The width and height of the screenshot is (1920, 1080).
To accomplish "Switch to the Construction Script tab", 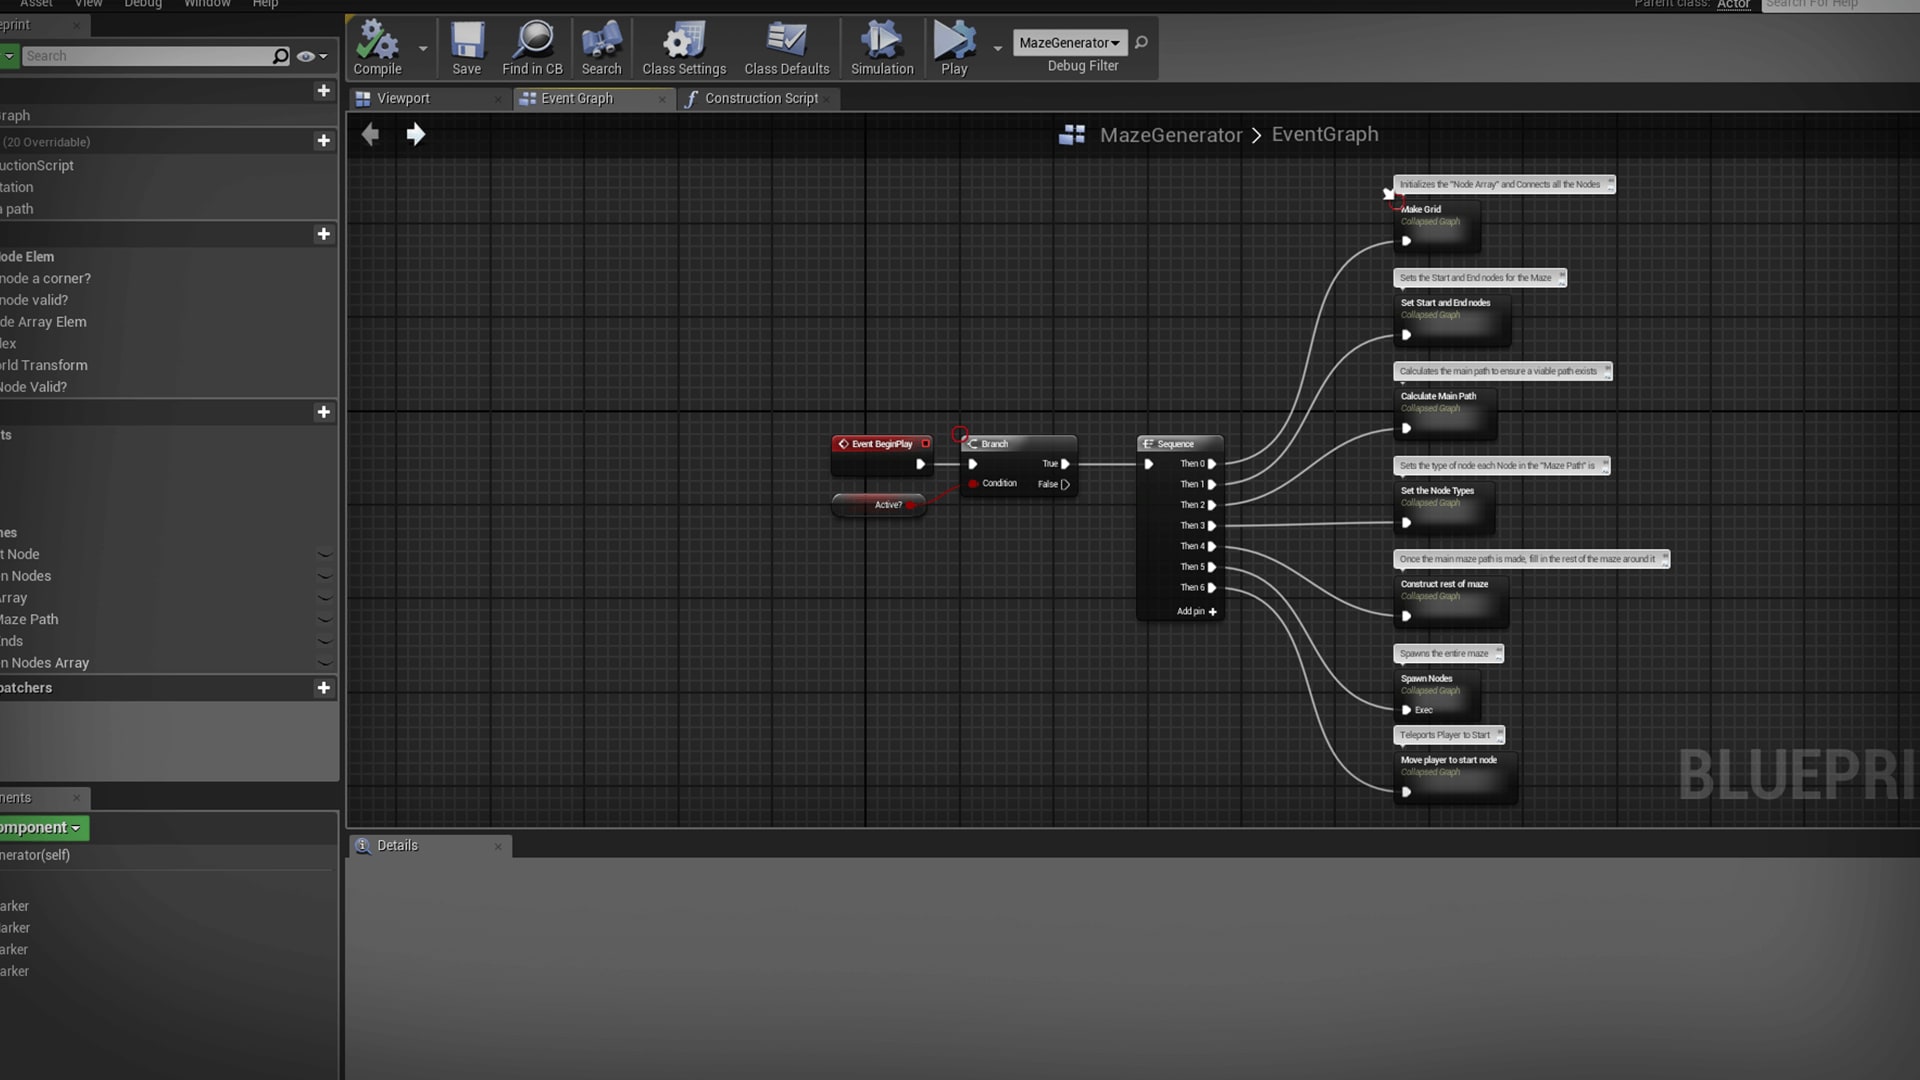I will click(762, 98).
